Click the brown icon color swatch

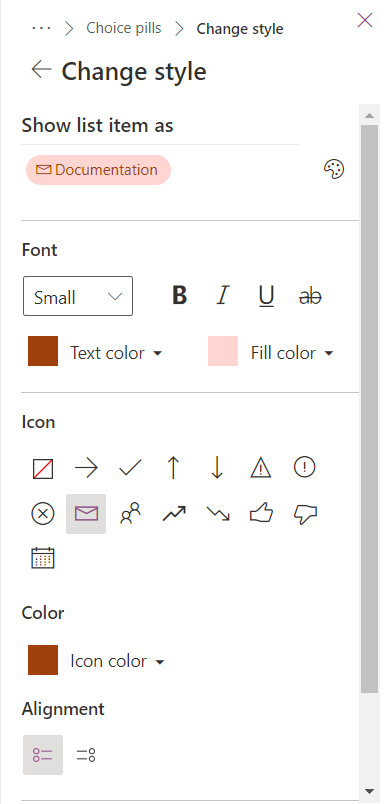(43, 660)
